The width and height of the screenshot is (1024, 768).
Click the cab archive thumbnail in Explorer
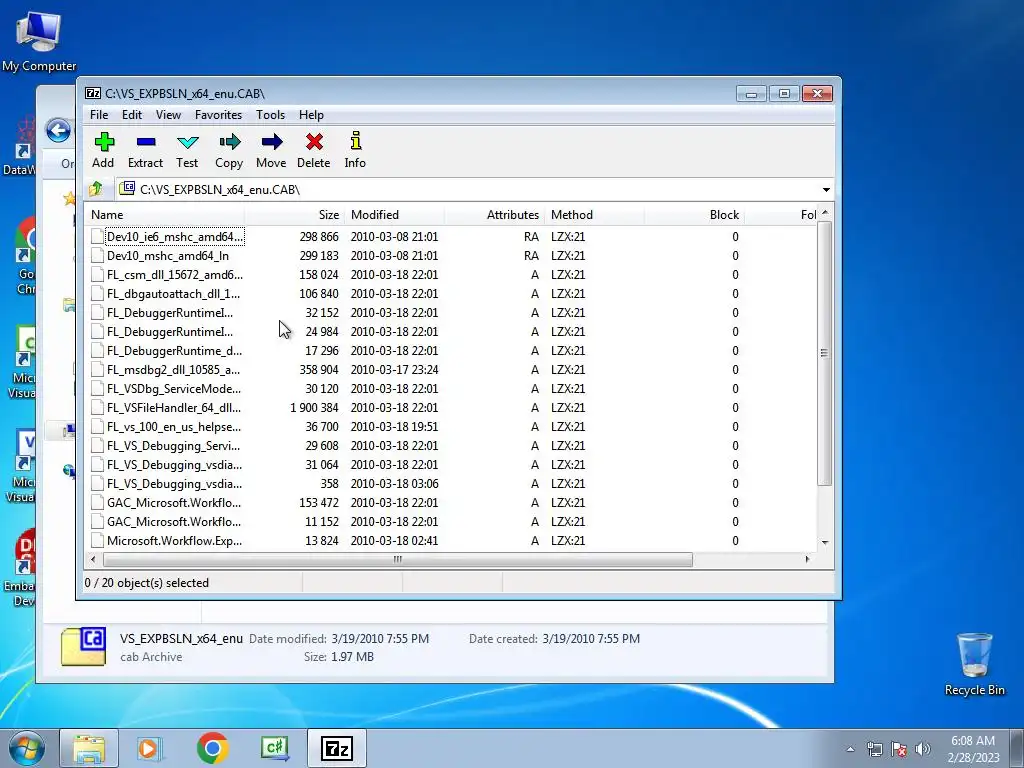pos(84,647)
